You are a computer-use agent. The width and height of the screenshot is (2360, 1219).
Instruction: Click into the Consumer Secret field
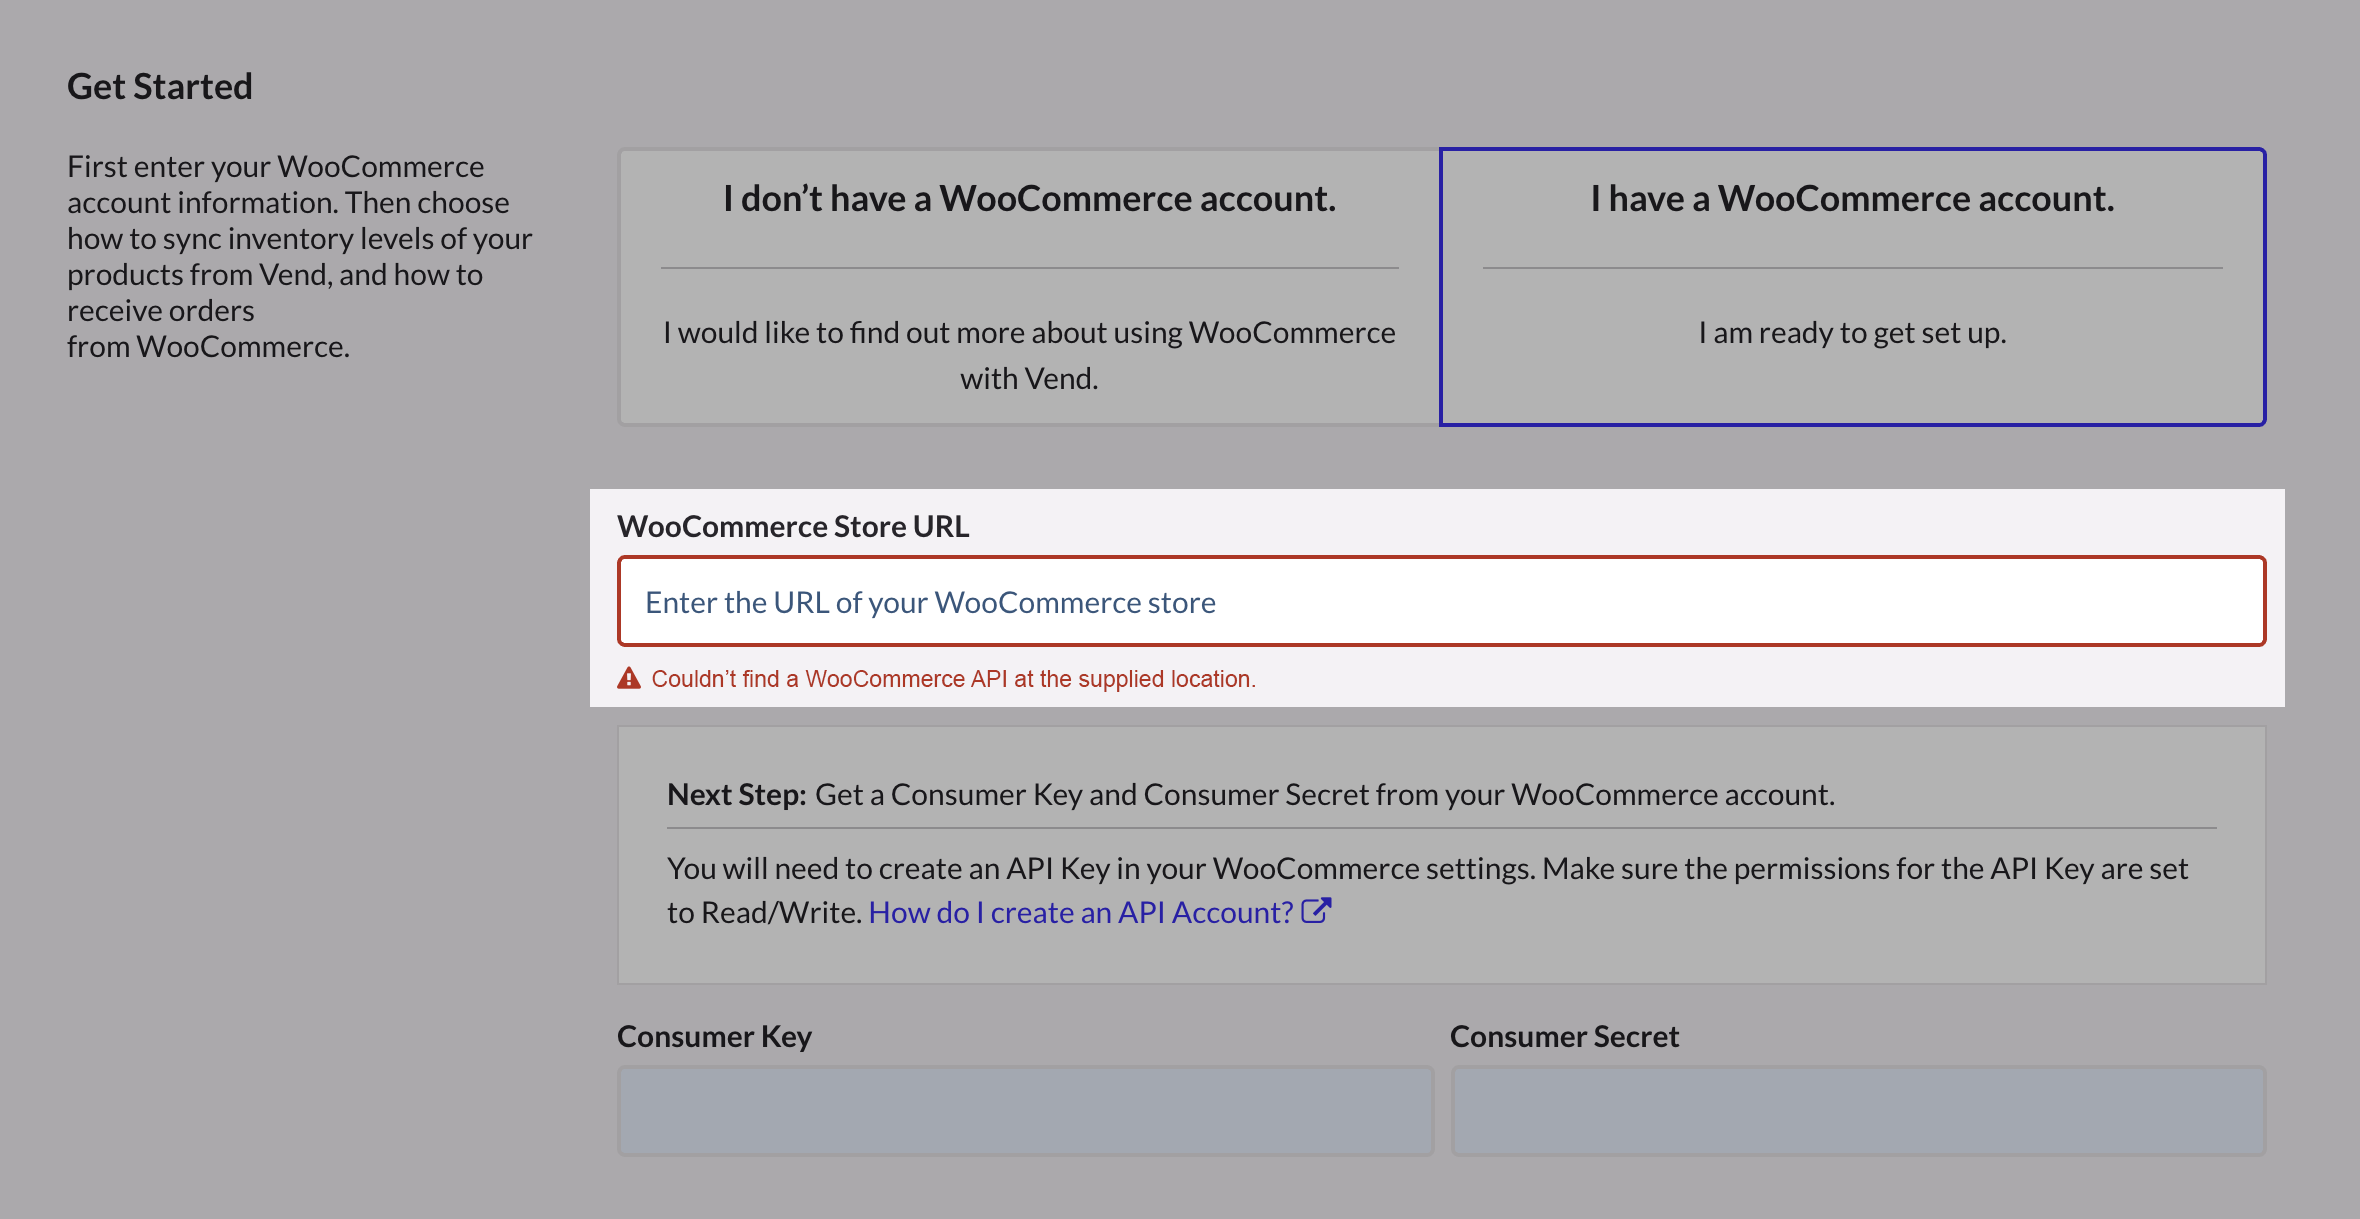coord(1858,1110)
